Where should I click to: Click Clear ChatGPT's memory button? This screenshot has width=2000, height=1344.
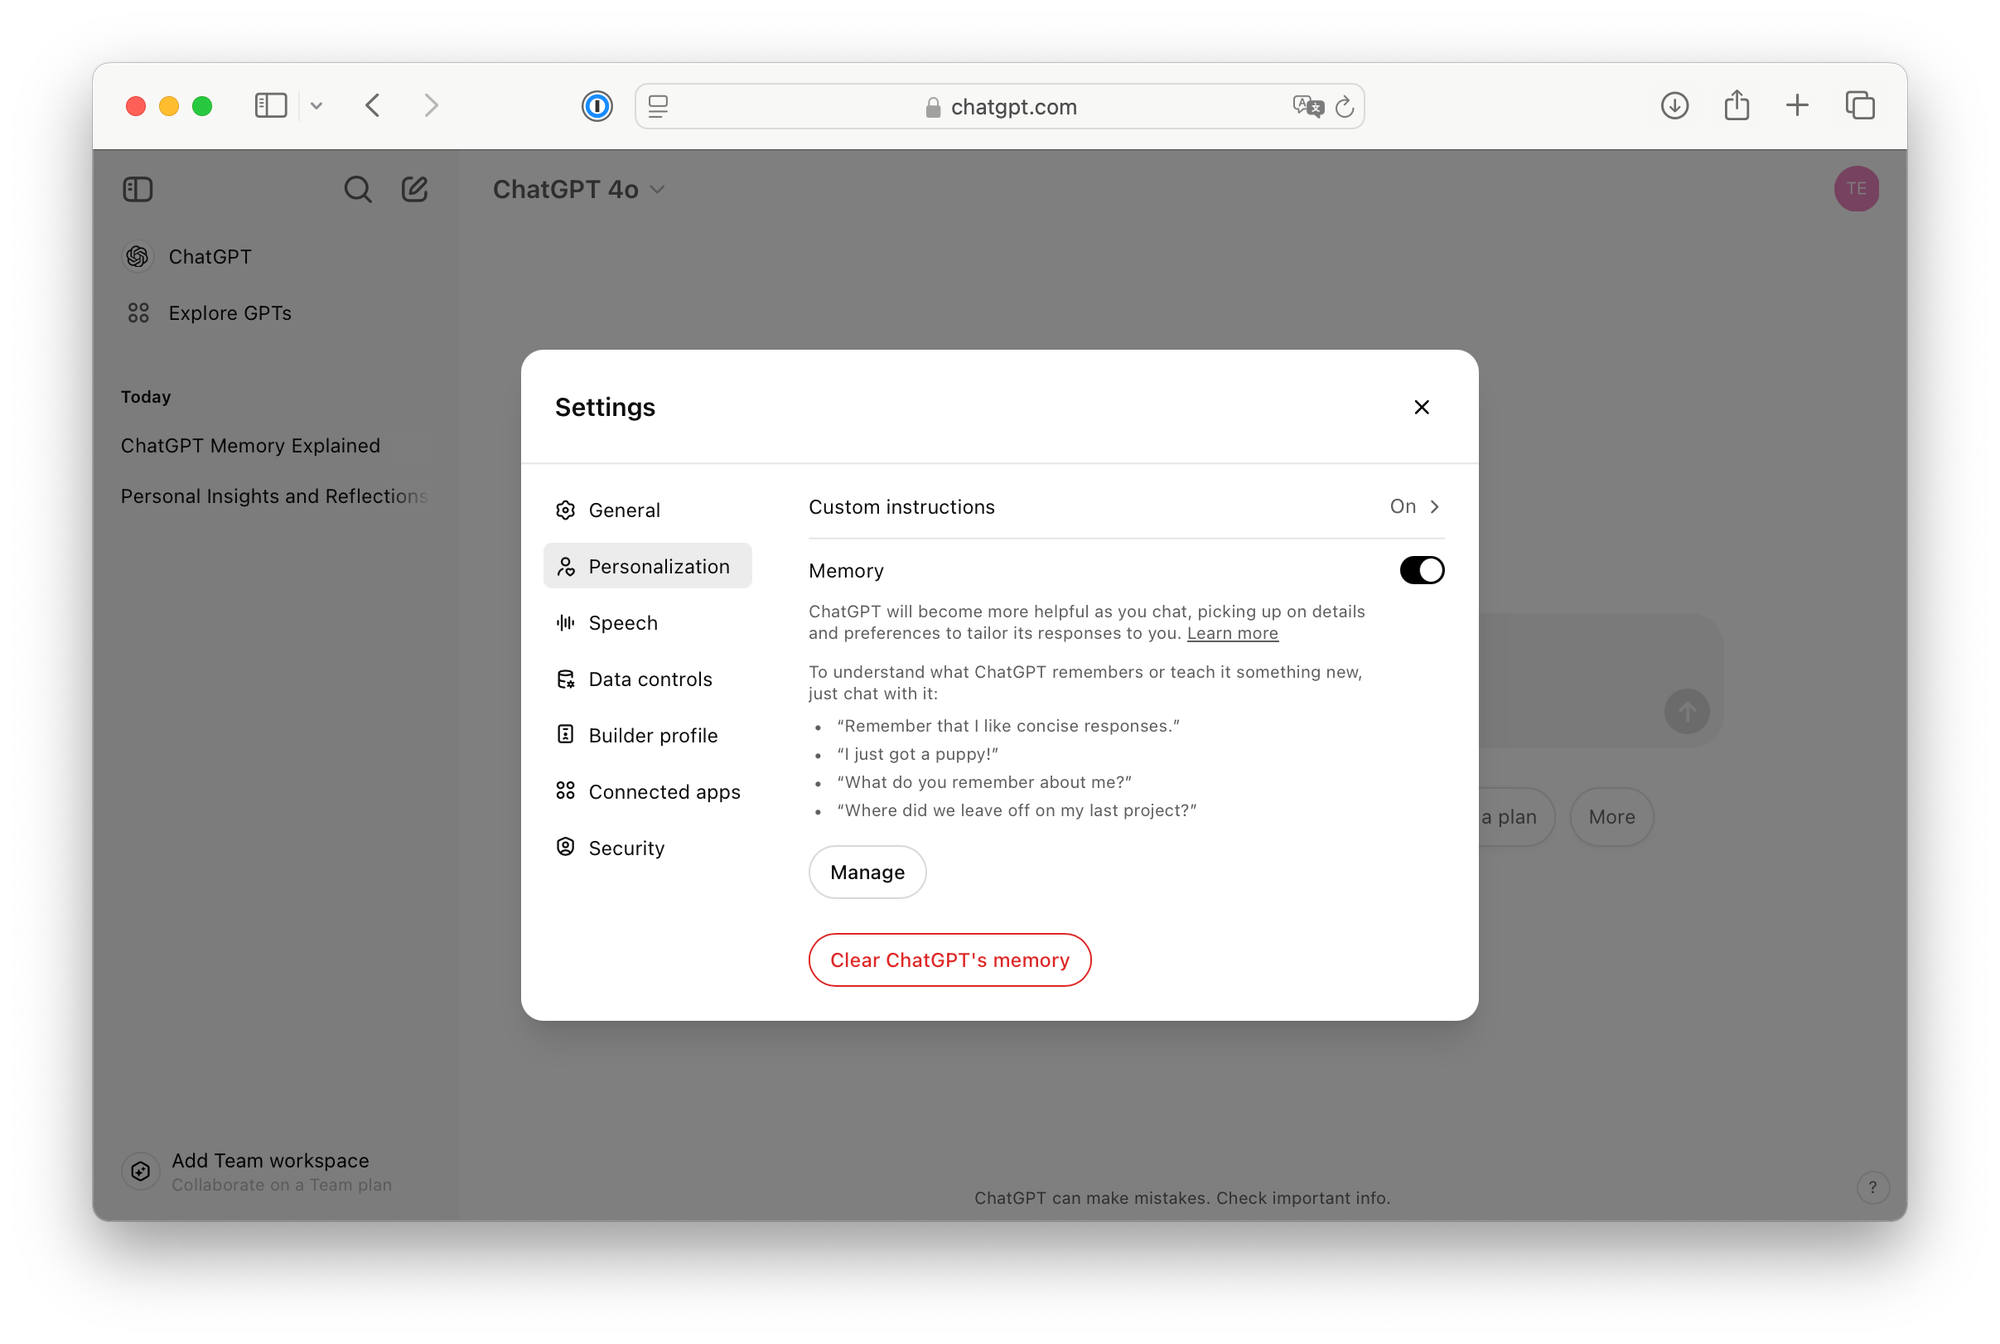pos(951,960)
